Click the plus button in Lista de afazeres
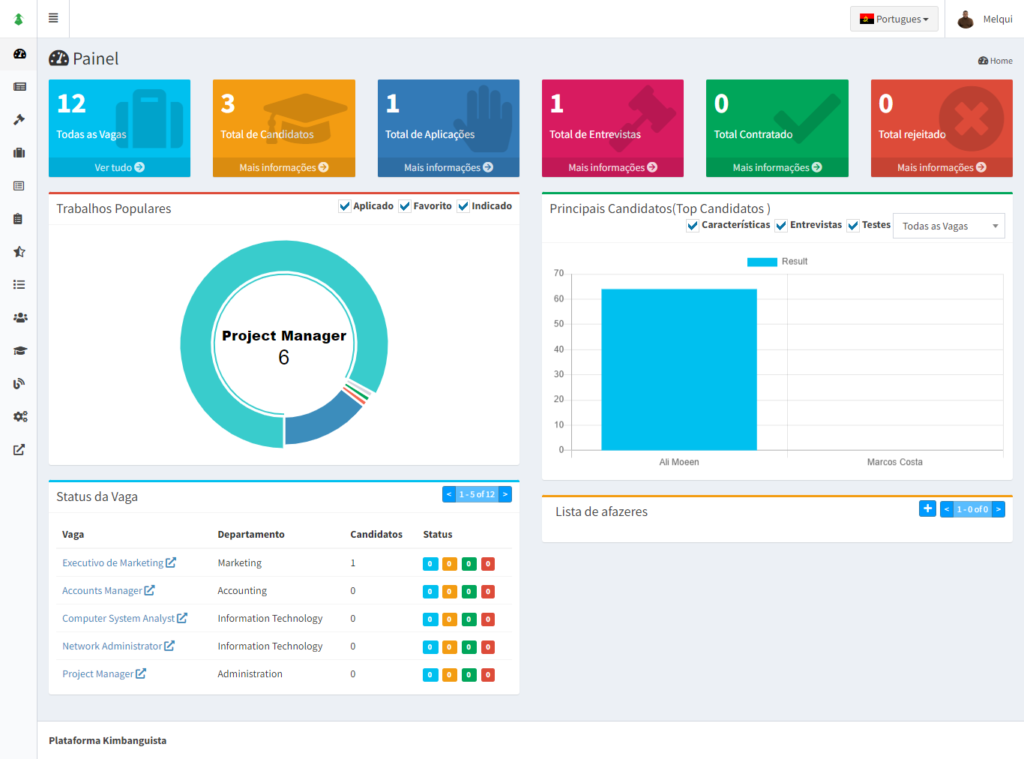Image resolution: width=1024 pixels, height=759 pixels. click(927, 509)
